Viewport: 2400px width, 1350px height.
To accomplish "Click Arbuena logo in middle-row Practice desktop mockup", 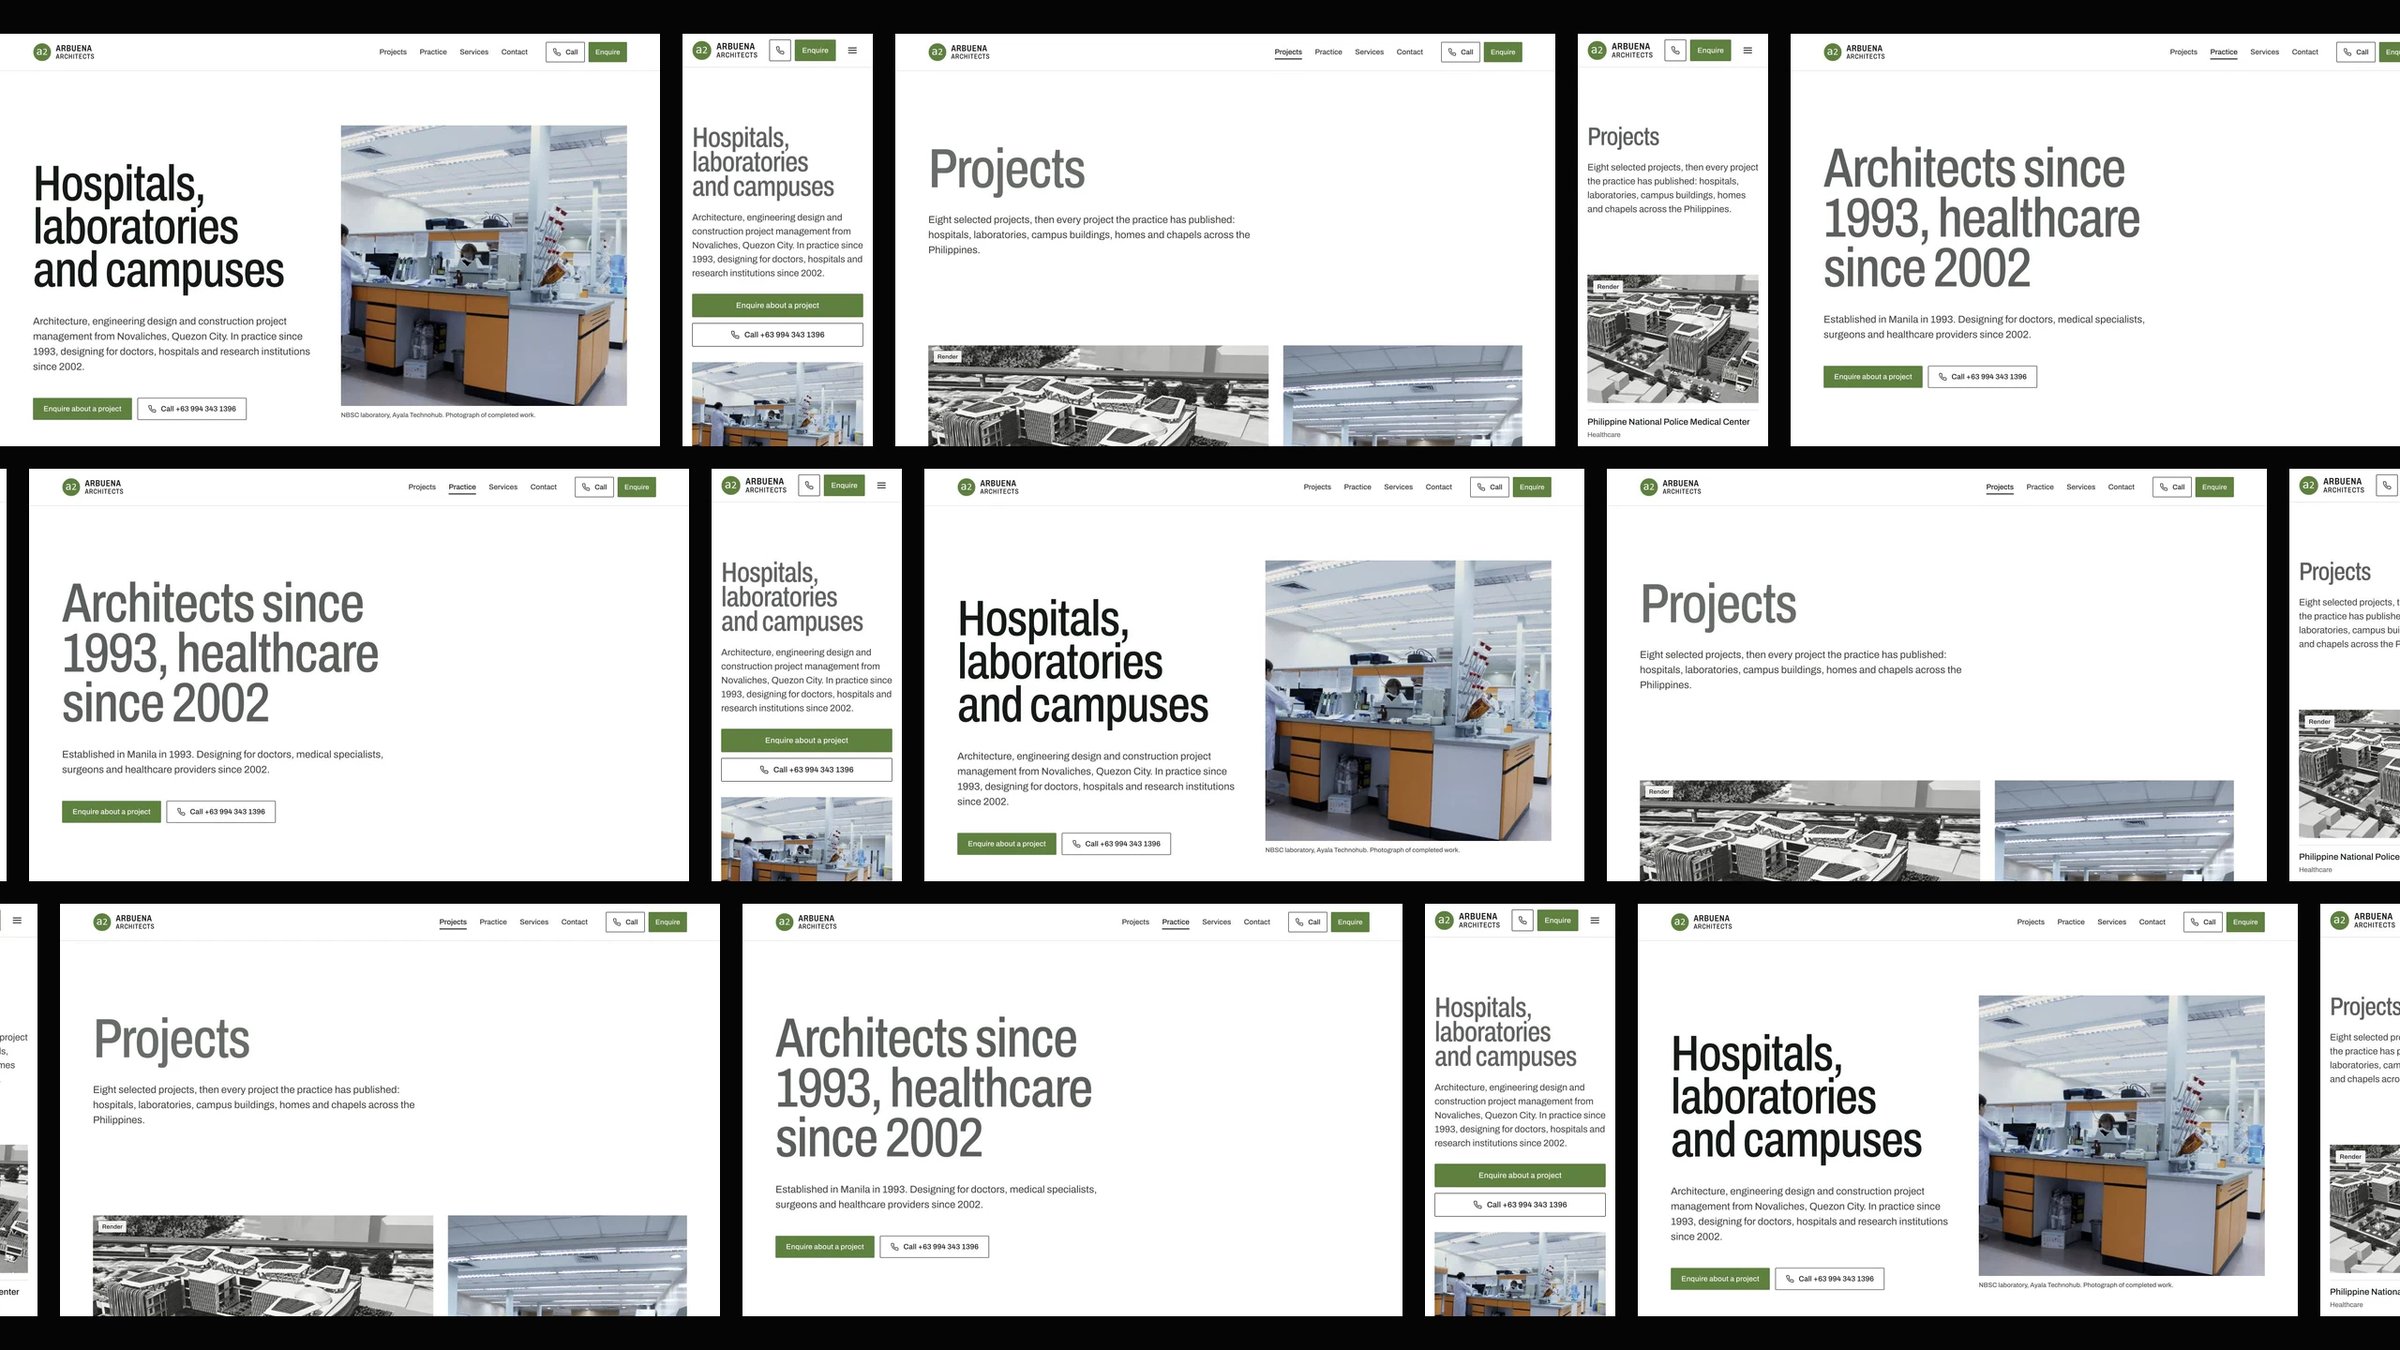I will click(x=92, y=487).
